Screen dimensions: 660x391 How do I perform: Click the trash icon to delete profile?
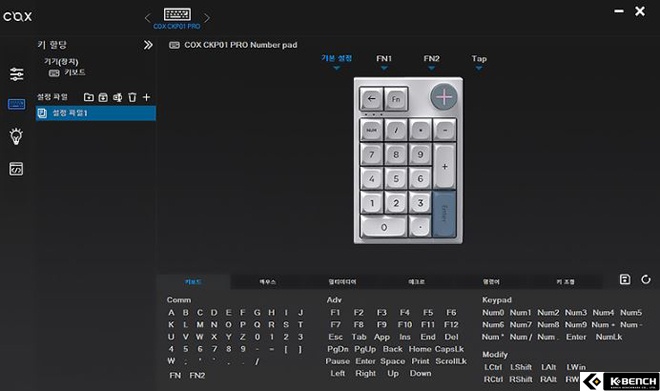coord(132,97)
